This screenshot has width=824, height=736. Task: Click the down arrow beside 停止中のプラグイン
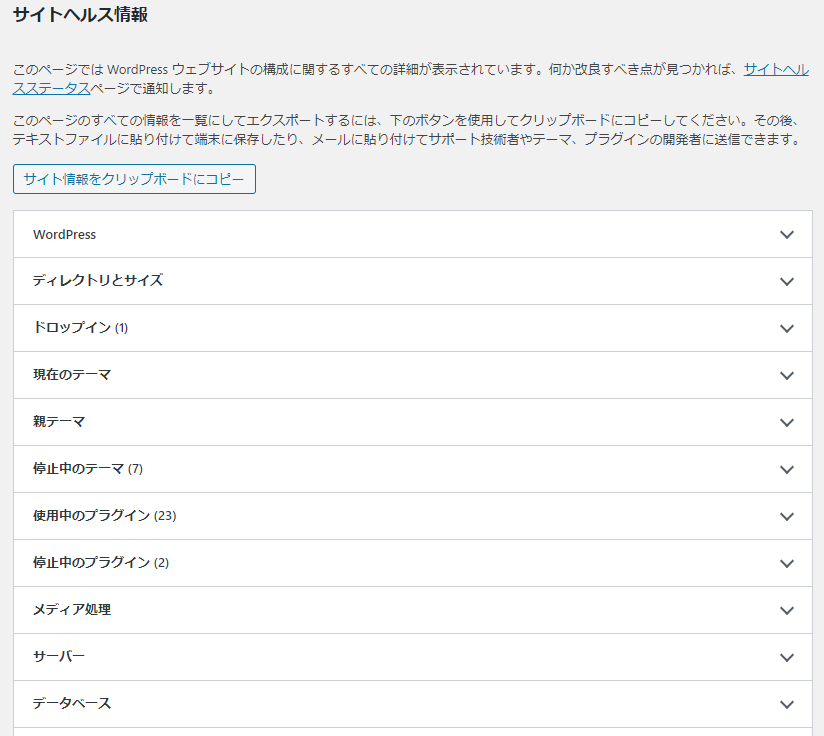[787, 564]
